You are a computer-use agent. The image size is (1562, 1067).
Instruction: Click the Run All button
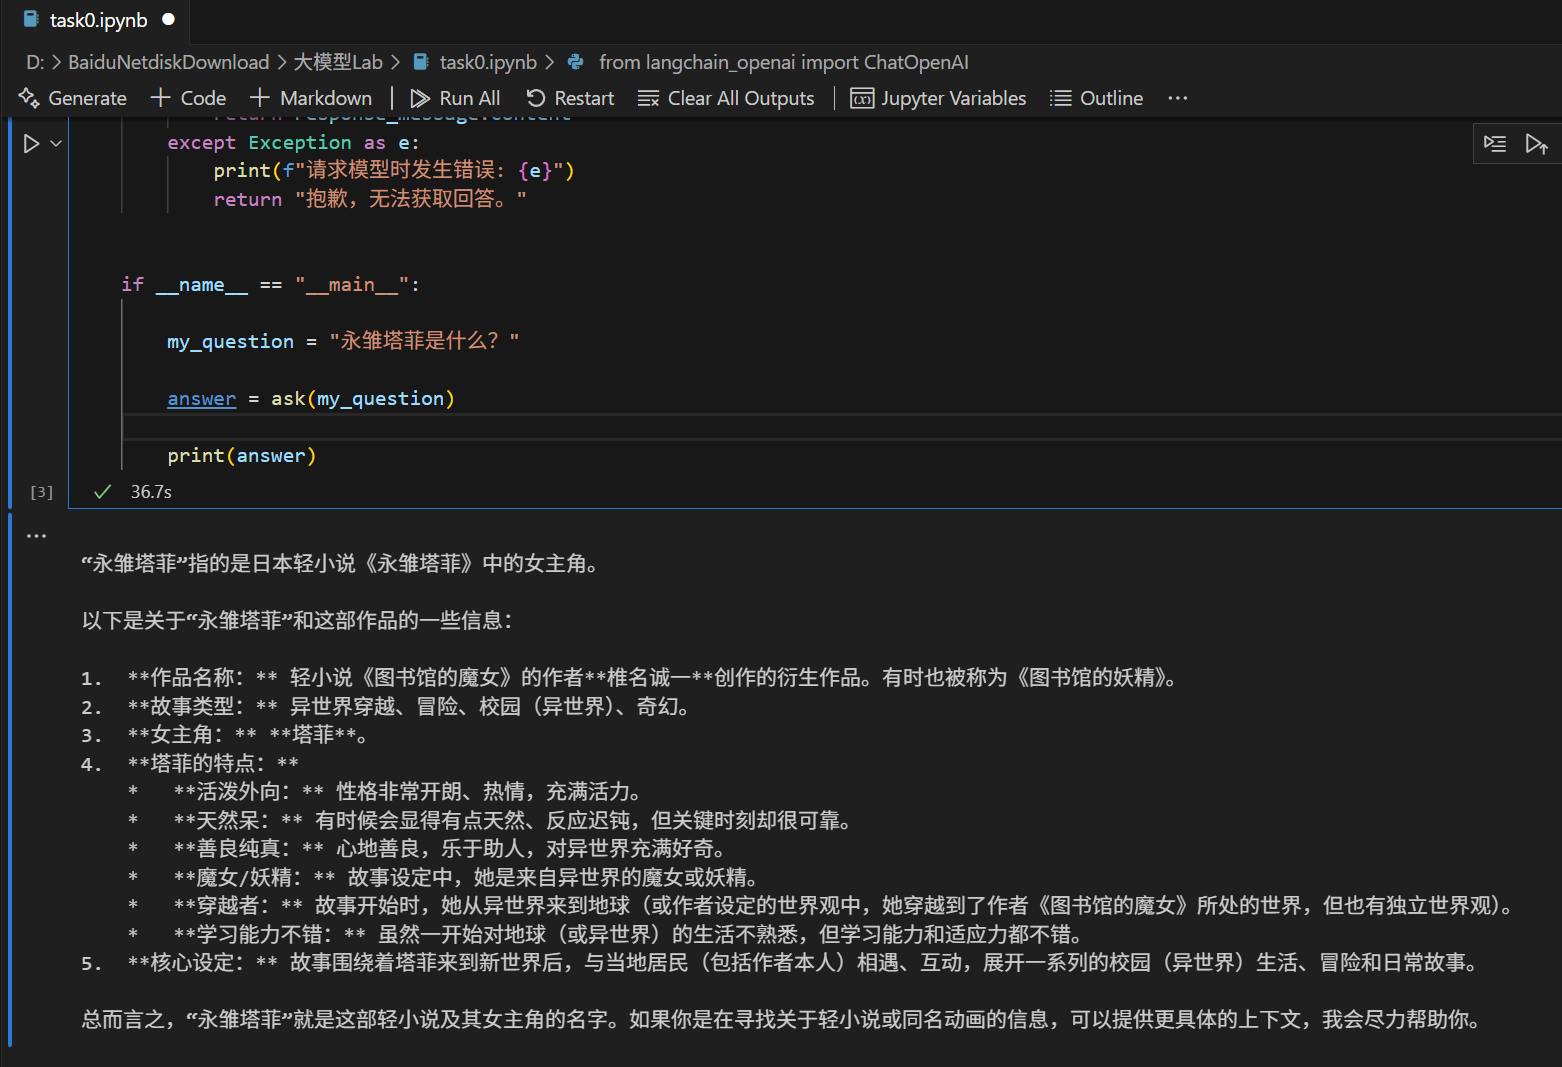tap(455, 97)
